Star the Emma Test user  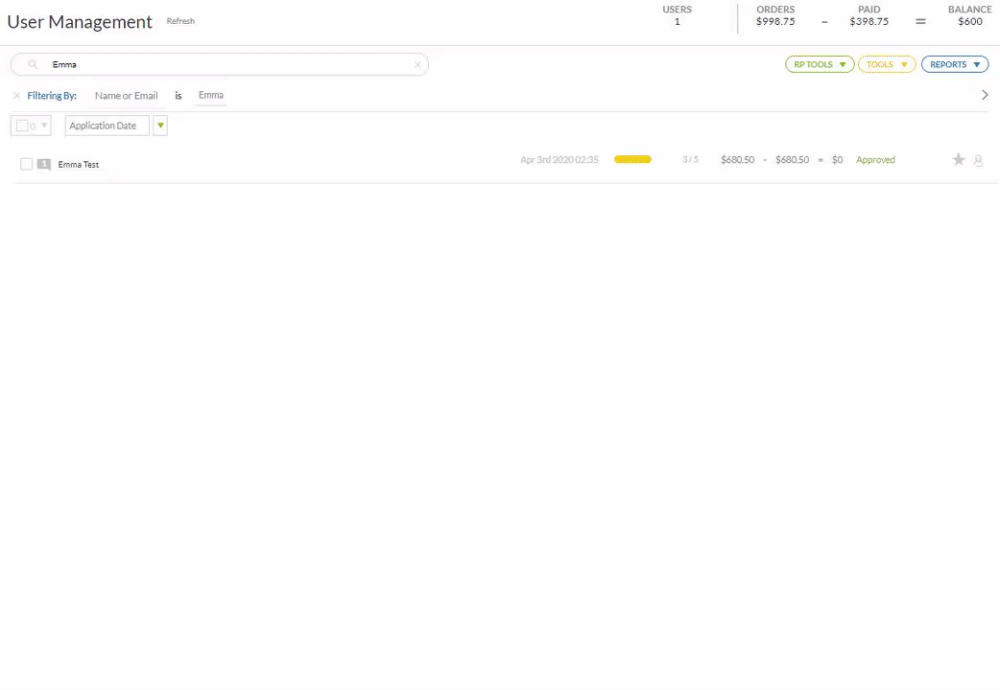tap(958, 160)
